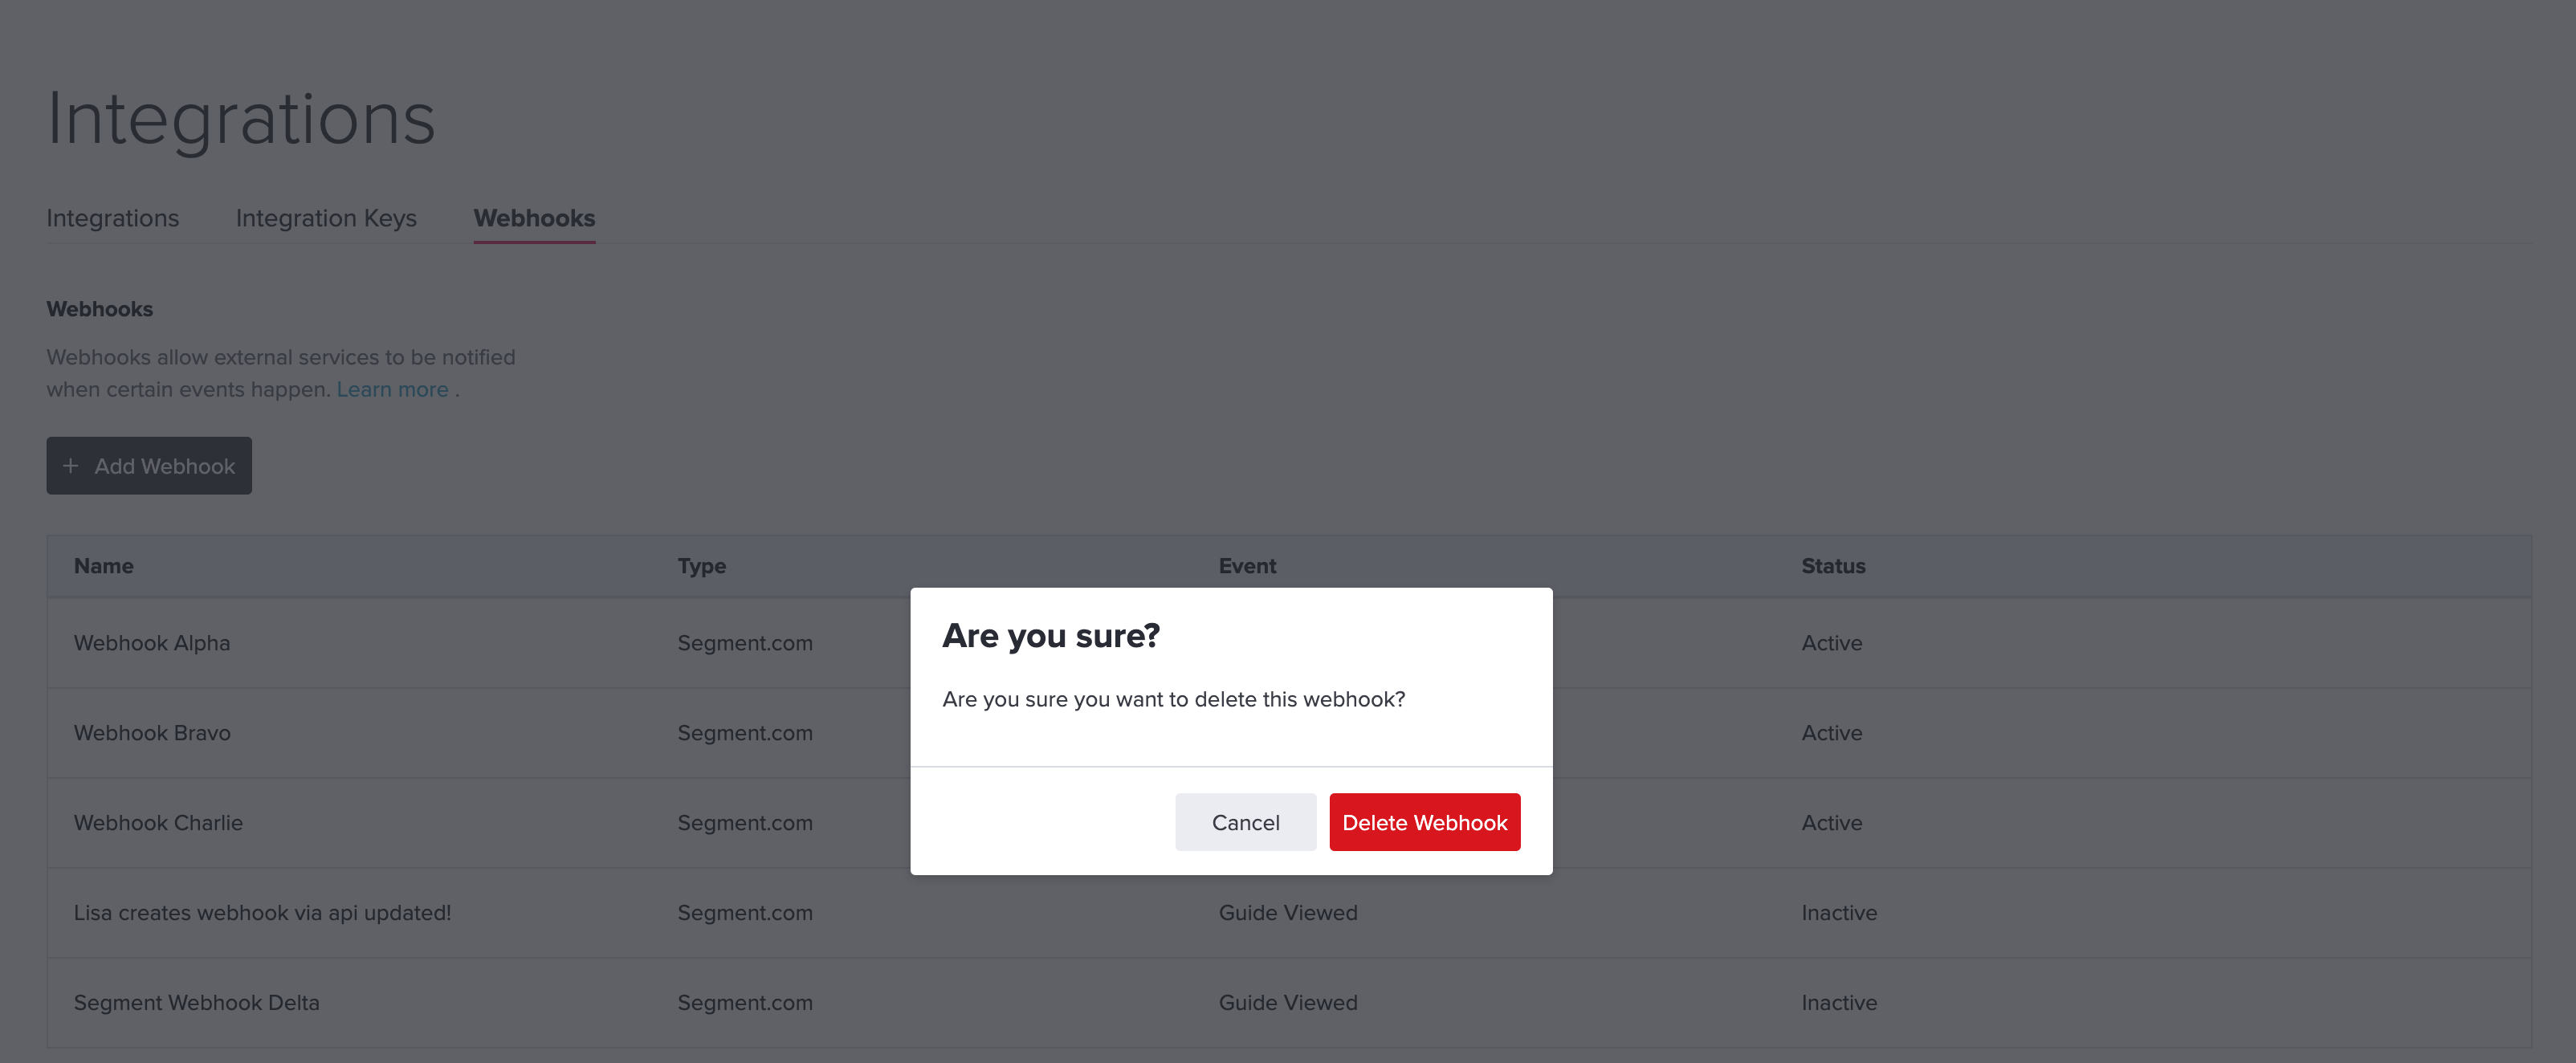Click the Type column header
2576x1063 pixels.
(x=702, y=566)
